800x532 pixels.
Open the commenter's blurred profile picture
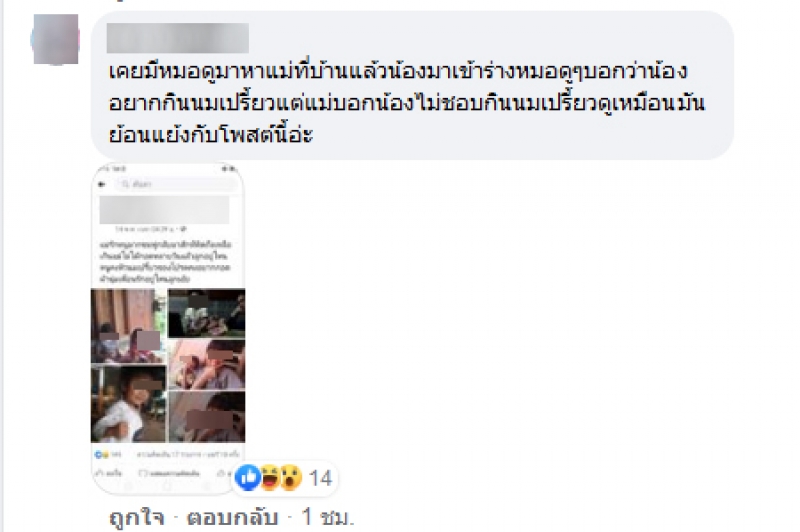(x=56, y=40)
